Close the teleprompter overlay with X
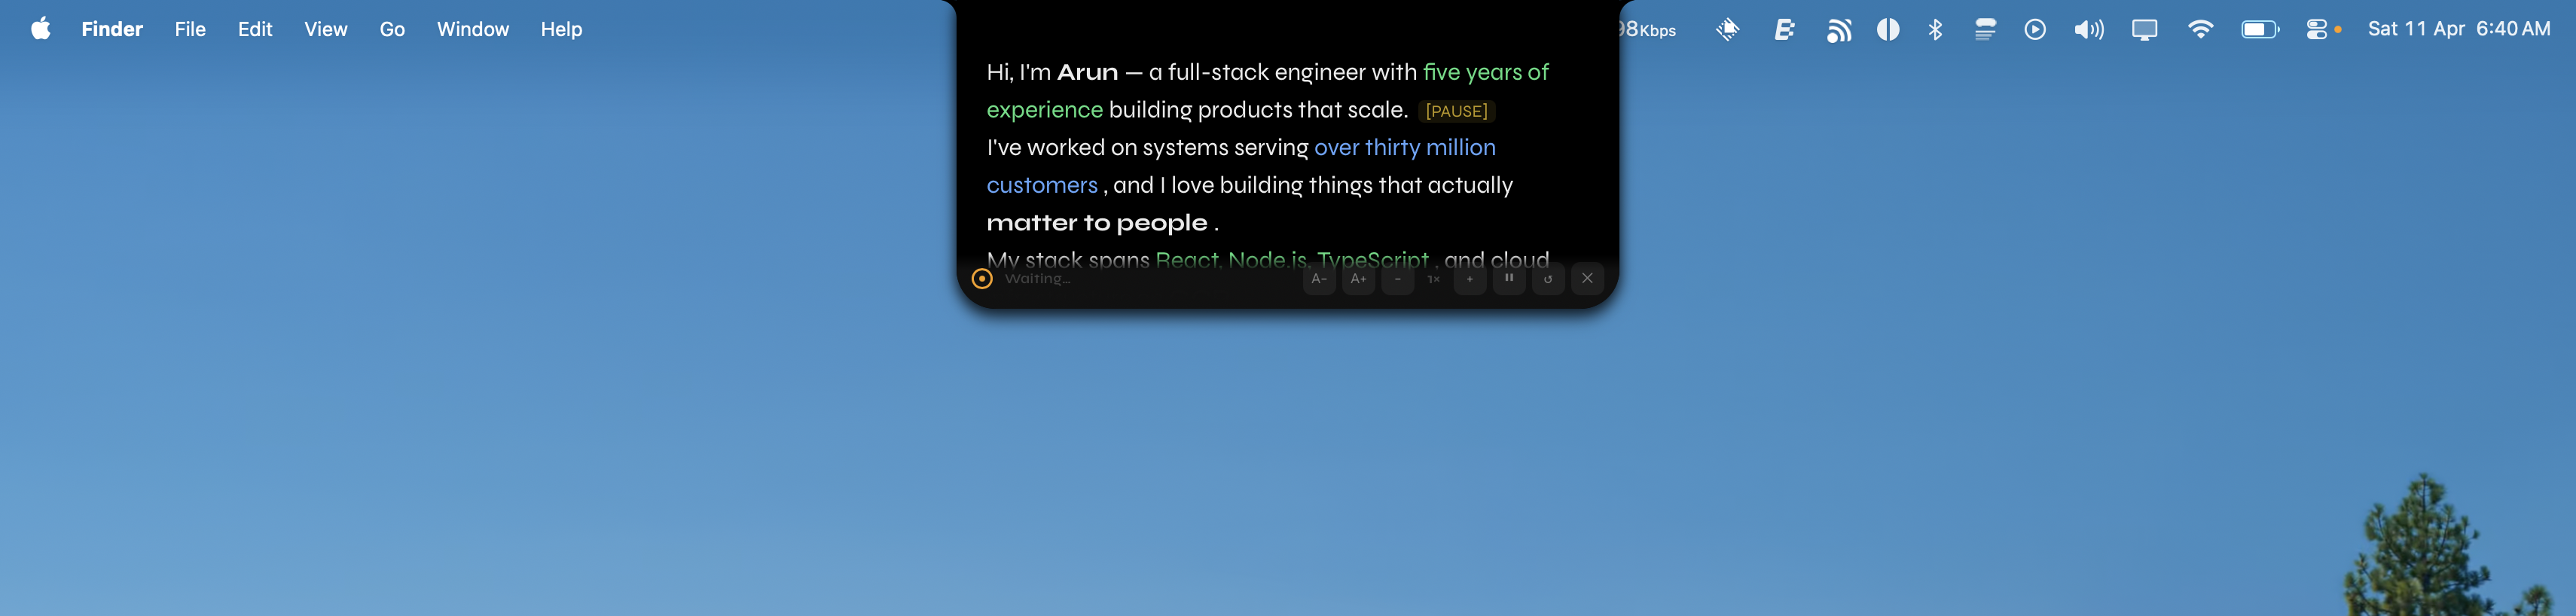The image size is (2576, 616). [1587, 279]
